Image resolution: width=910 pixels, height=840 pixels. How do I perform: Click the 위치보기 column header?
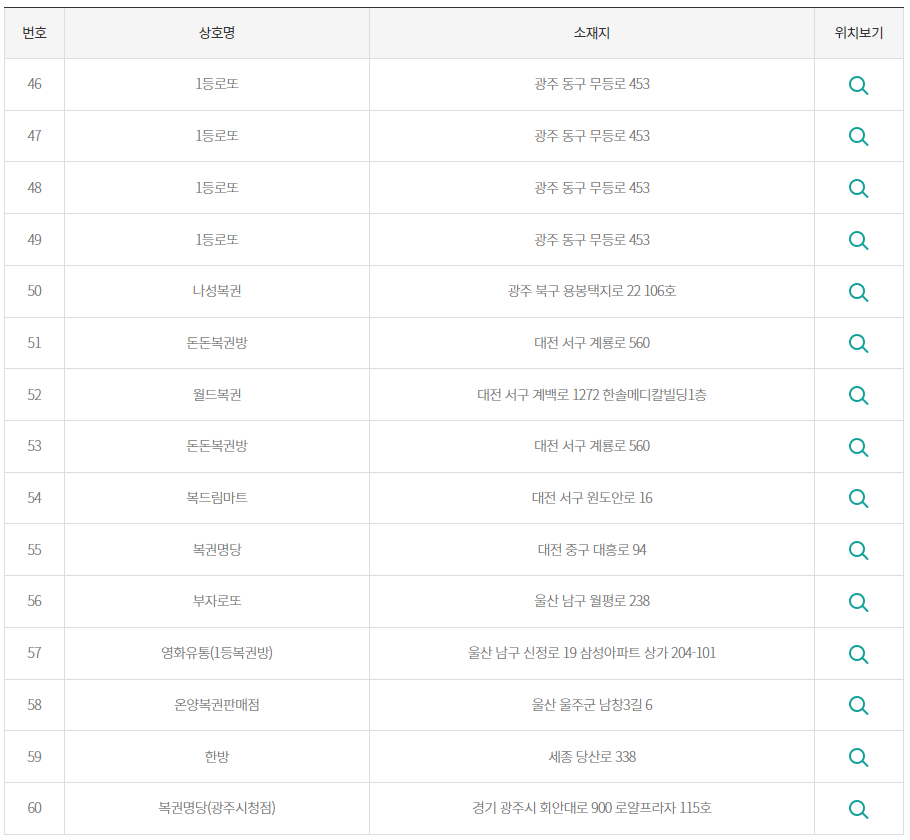[x=858, y=33]
